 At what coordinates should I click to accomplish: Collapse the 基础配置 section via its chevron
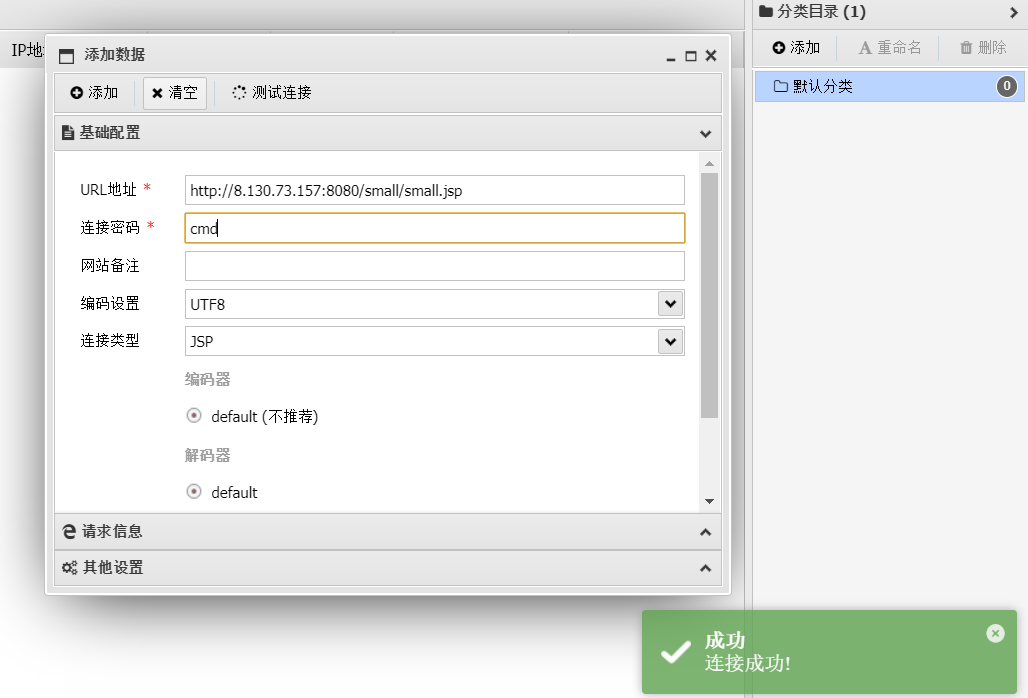point(705,132)
